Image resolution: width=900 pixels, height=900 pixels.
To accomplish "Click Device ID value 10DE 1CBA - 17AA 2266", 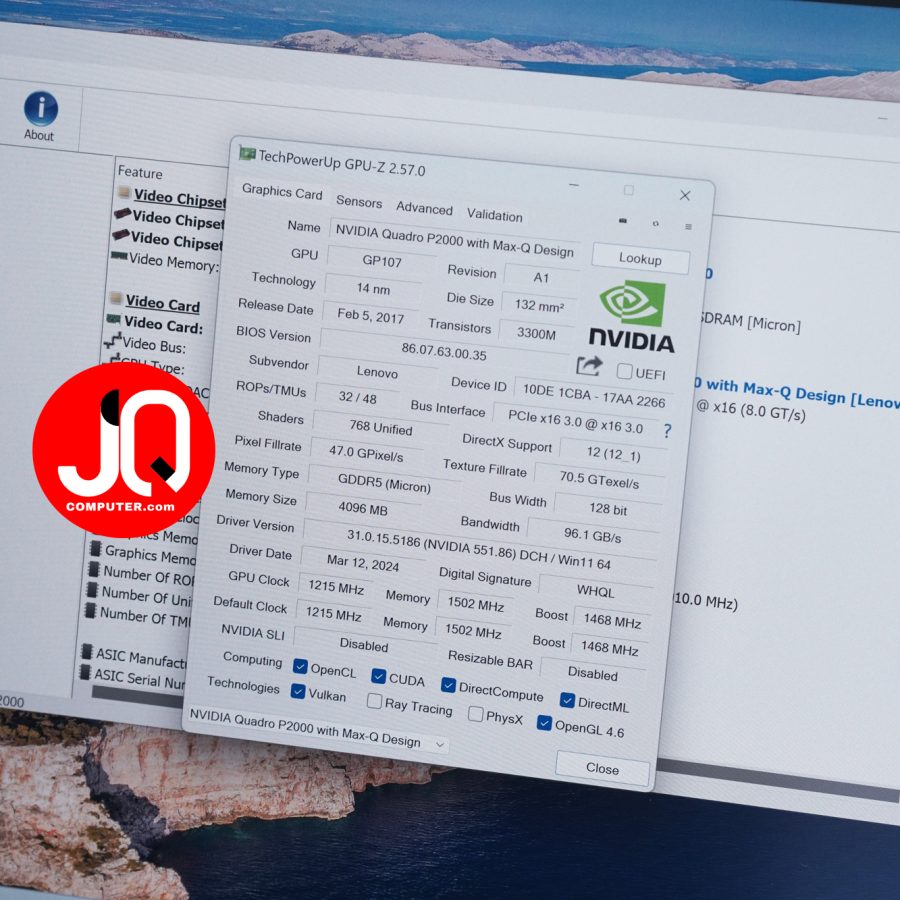I will (593, 395).
